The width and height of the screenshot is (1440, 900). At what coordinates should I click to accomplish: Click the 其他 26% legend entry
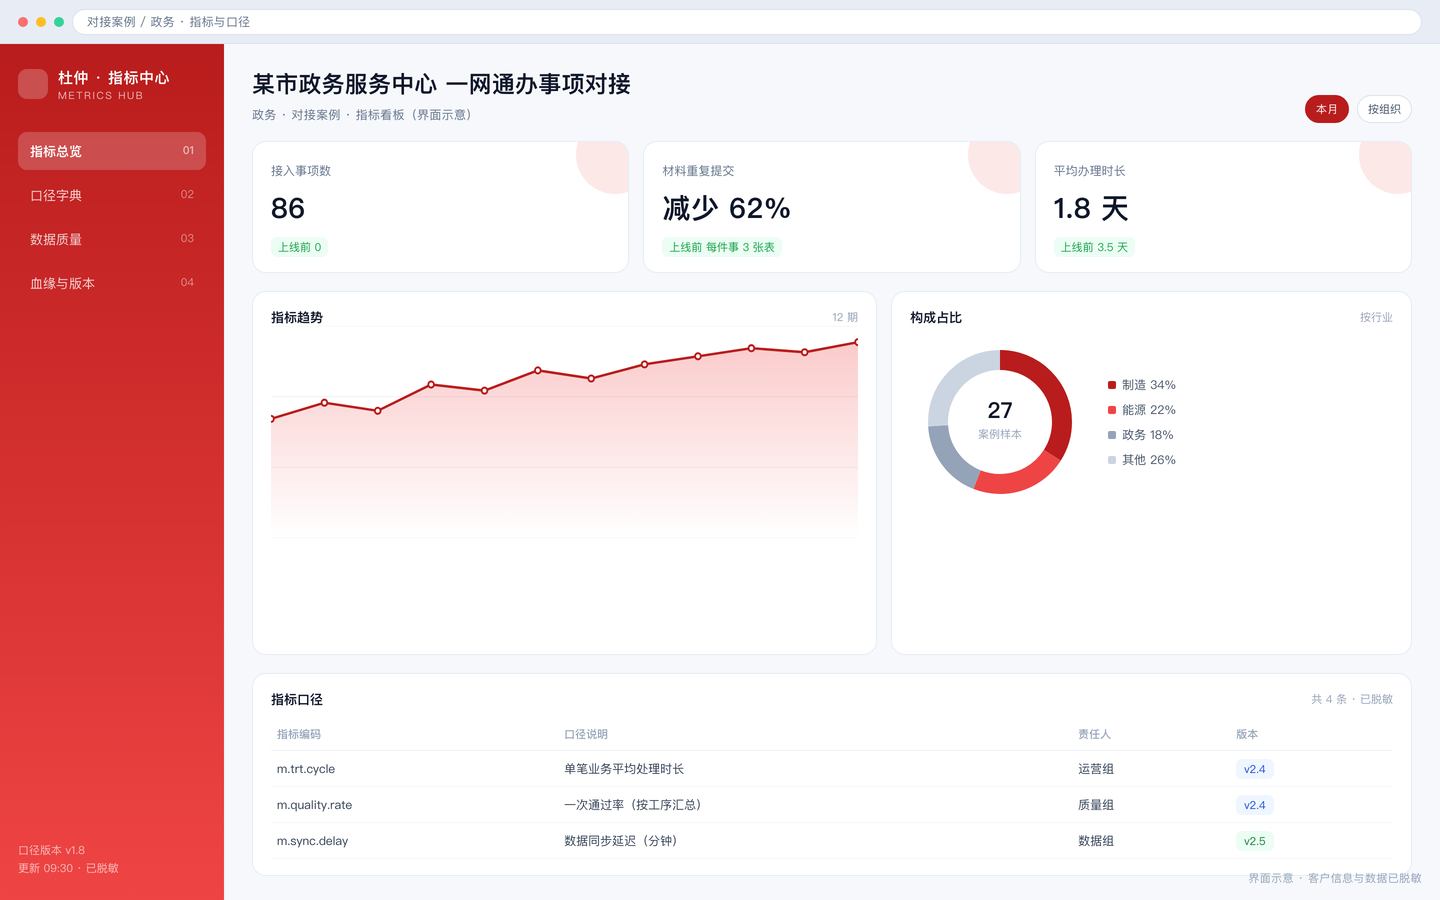coord(1142,460)
